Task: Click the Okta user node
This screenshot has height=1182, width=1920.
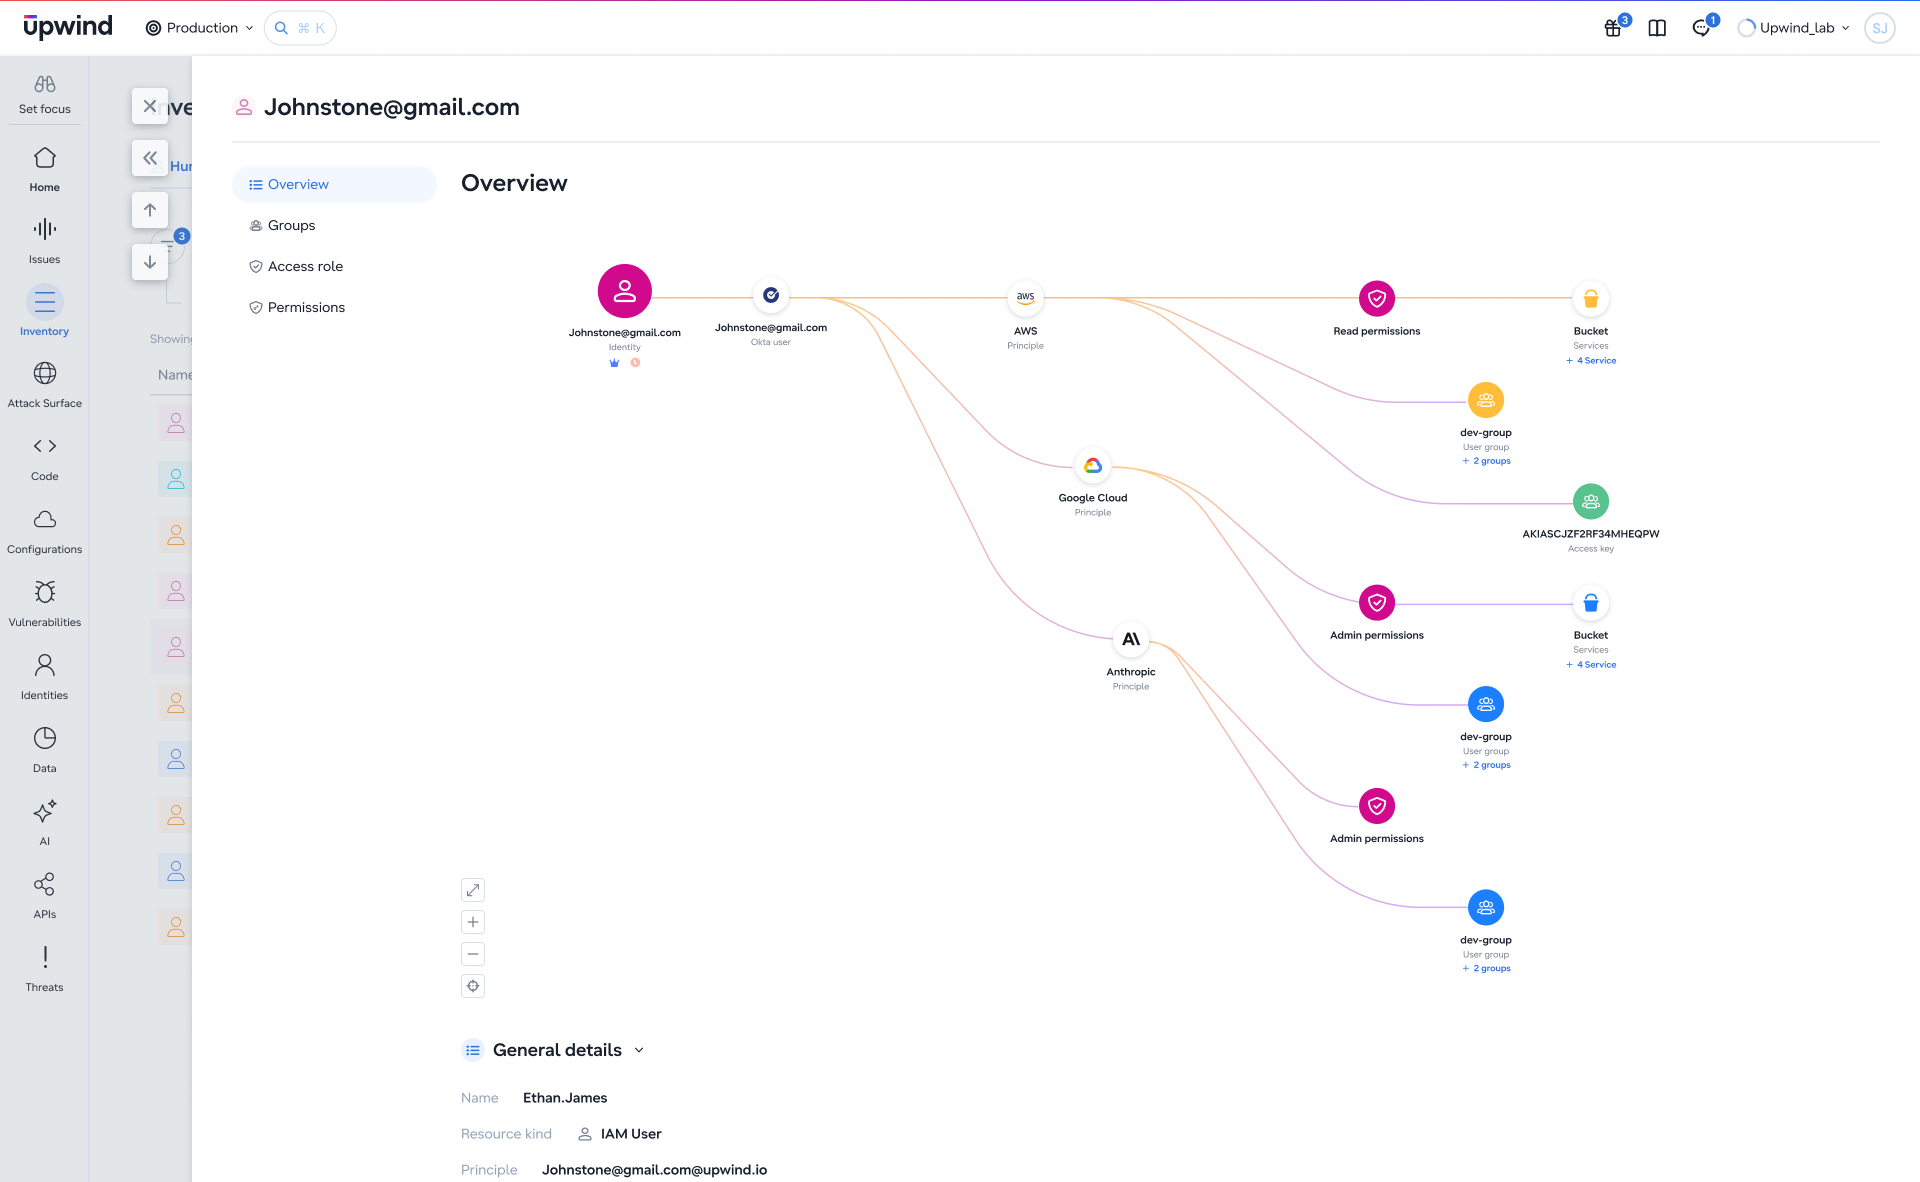Action: click(x=771, y=295)
